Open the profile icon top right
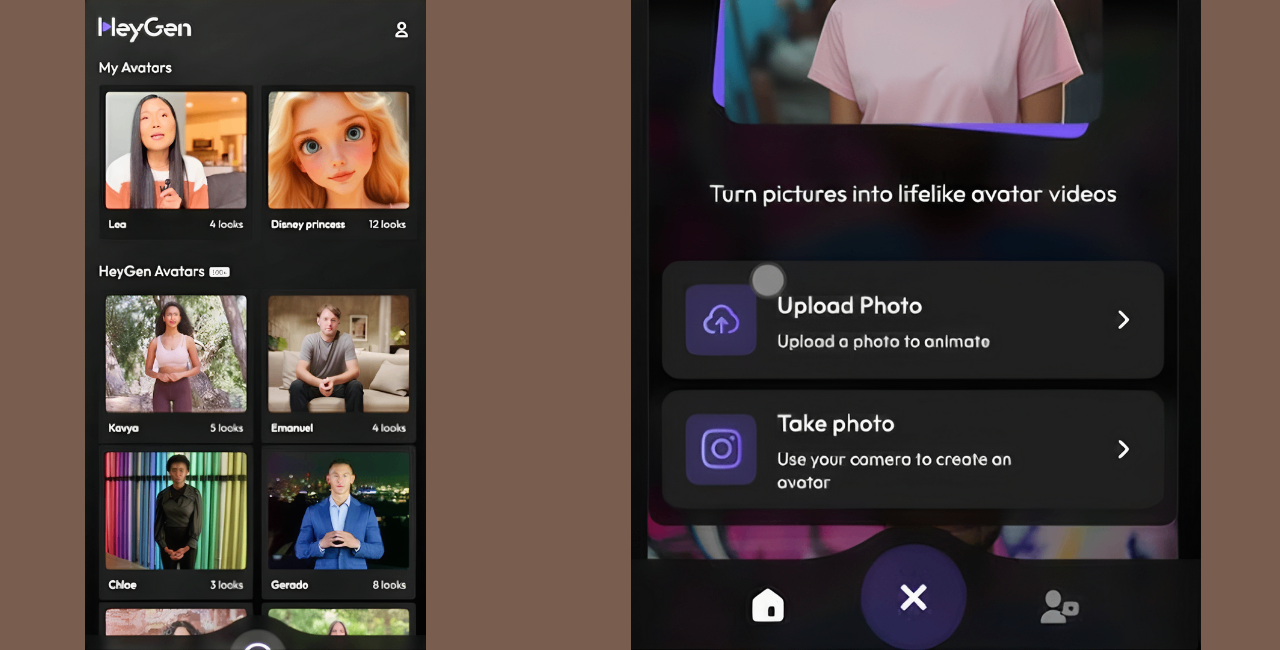 [401, 30]
